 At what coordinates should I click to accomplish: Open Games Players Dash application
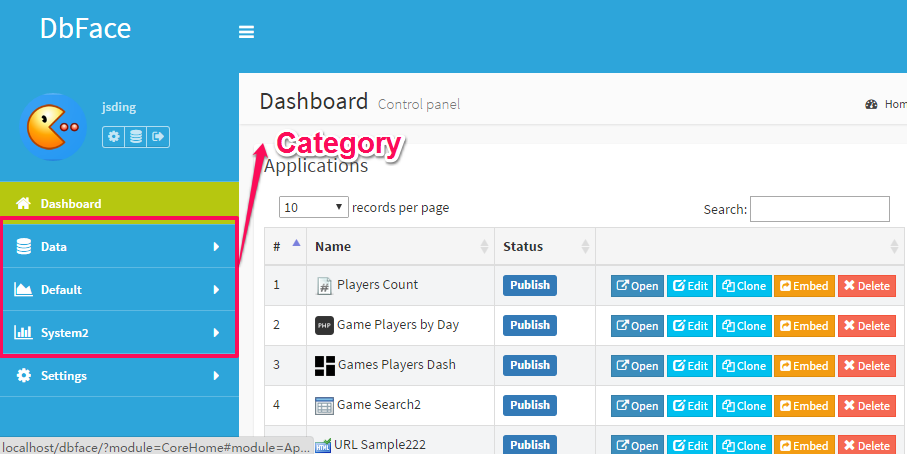pyautogui.click(x=637, y=366)
